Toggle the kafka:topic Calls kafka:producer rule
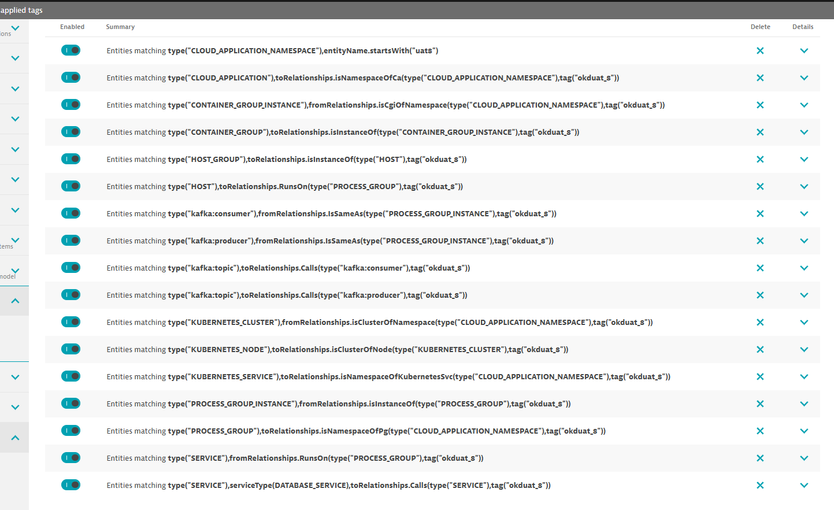This screenshot has width=834, height=510. (x=70, y=295)
